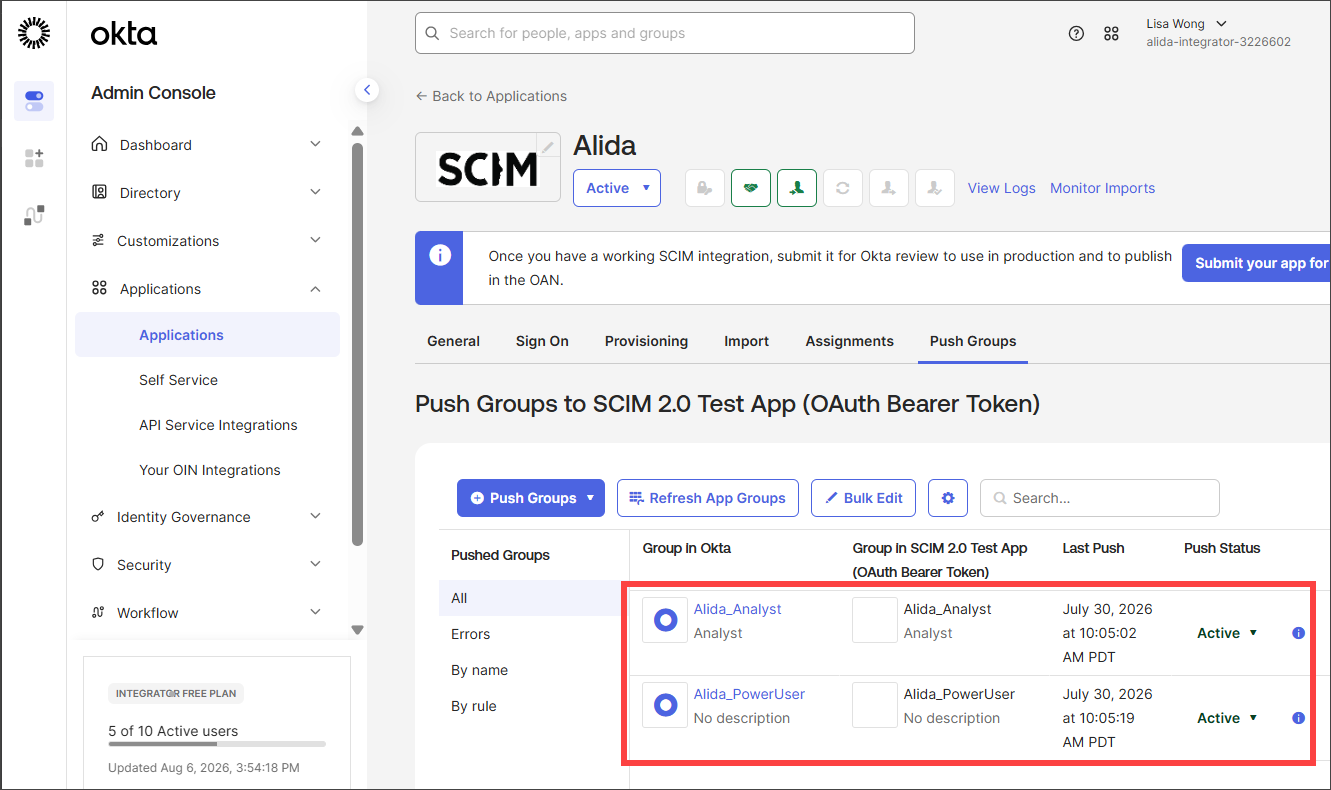The width and height of the screenshot is (1331, 790).
Task: Click the green user push icon
Action: 797,188
